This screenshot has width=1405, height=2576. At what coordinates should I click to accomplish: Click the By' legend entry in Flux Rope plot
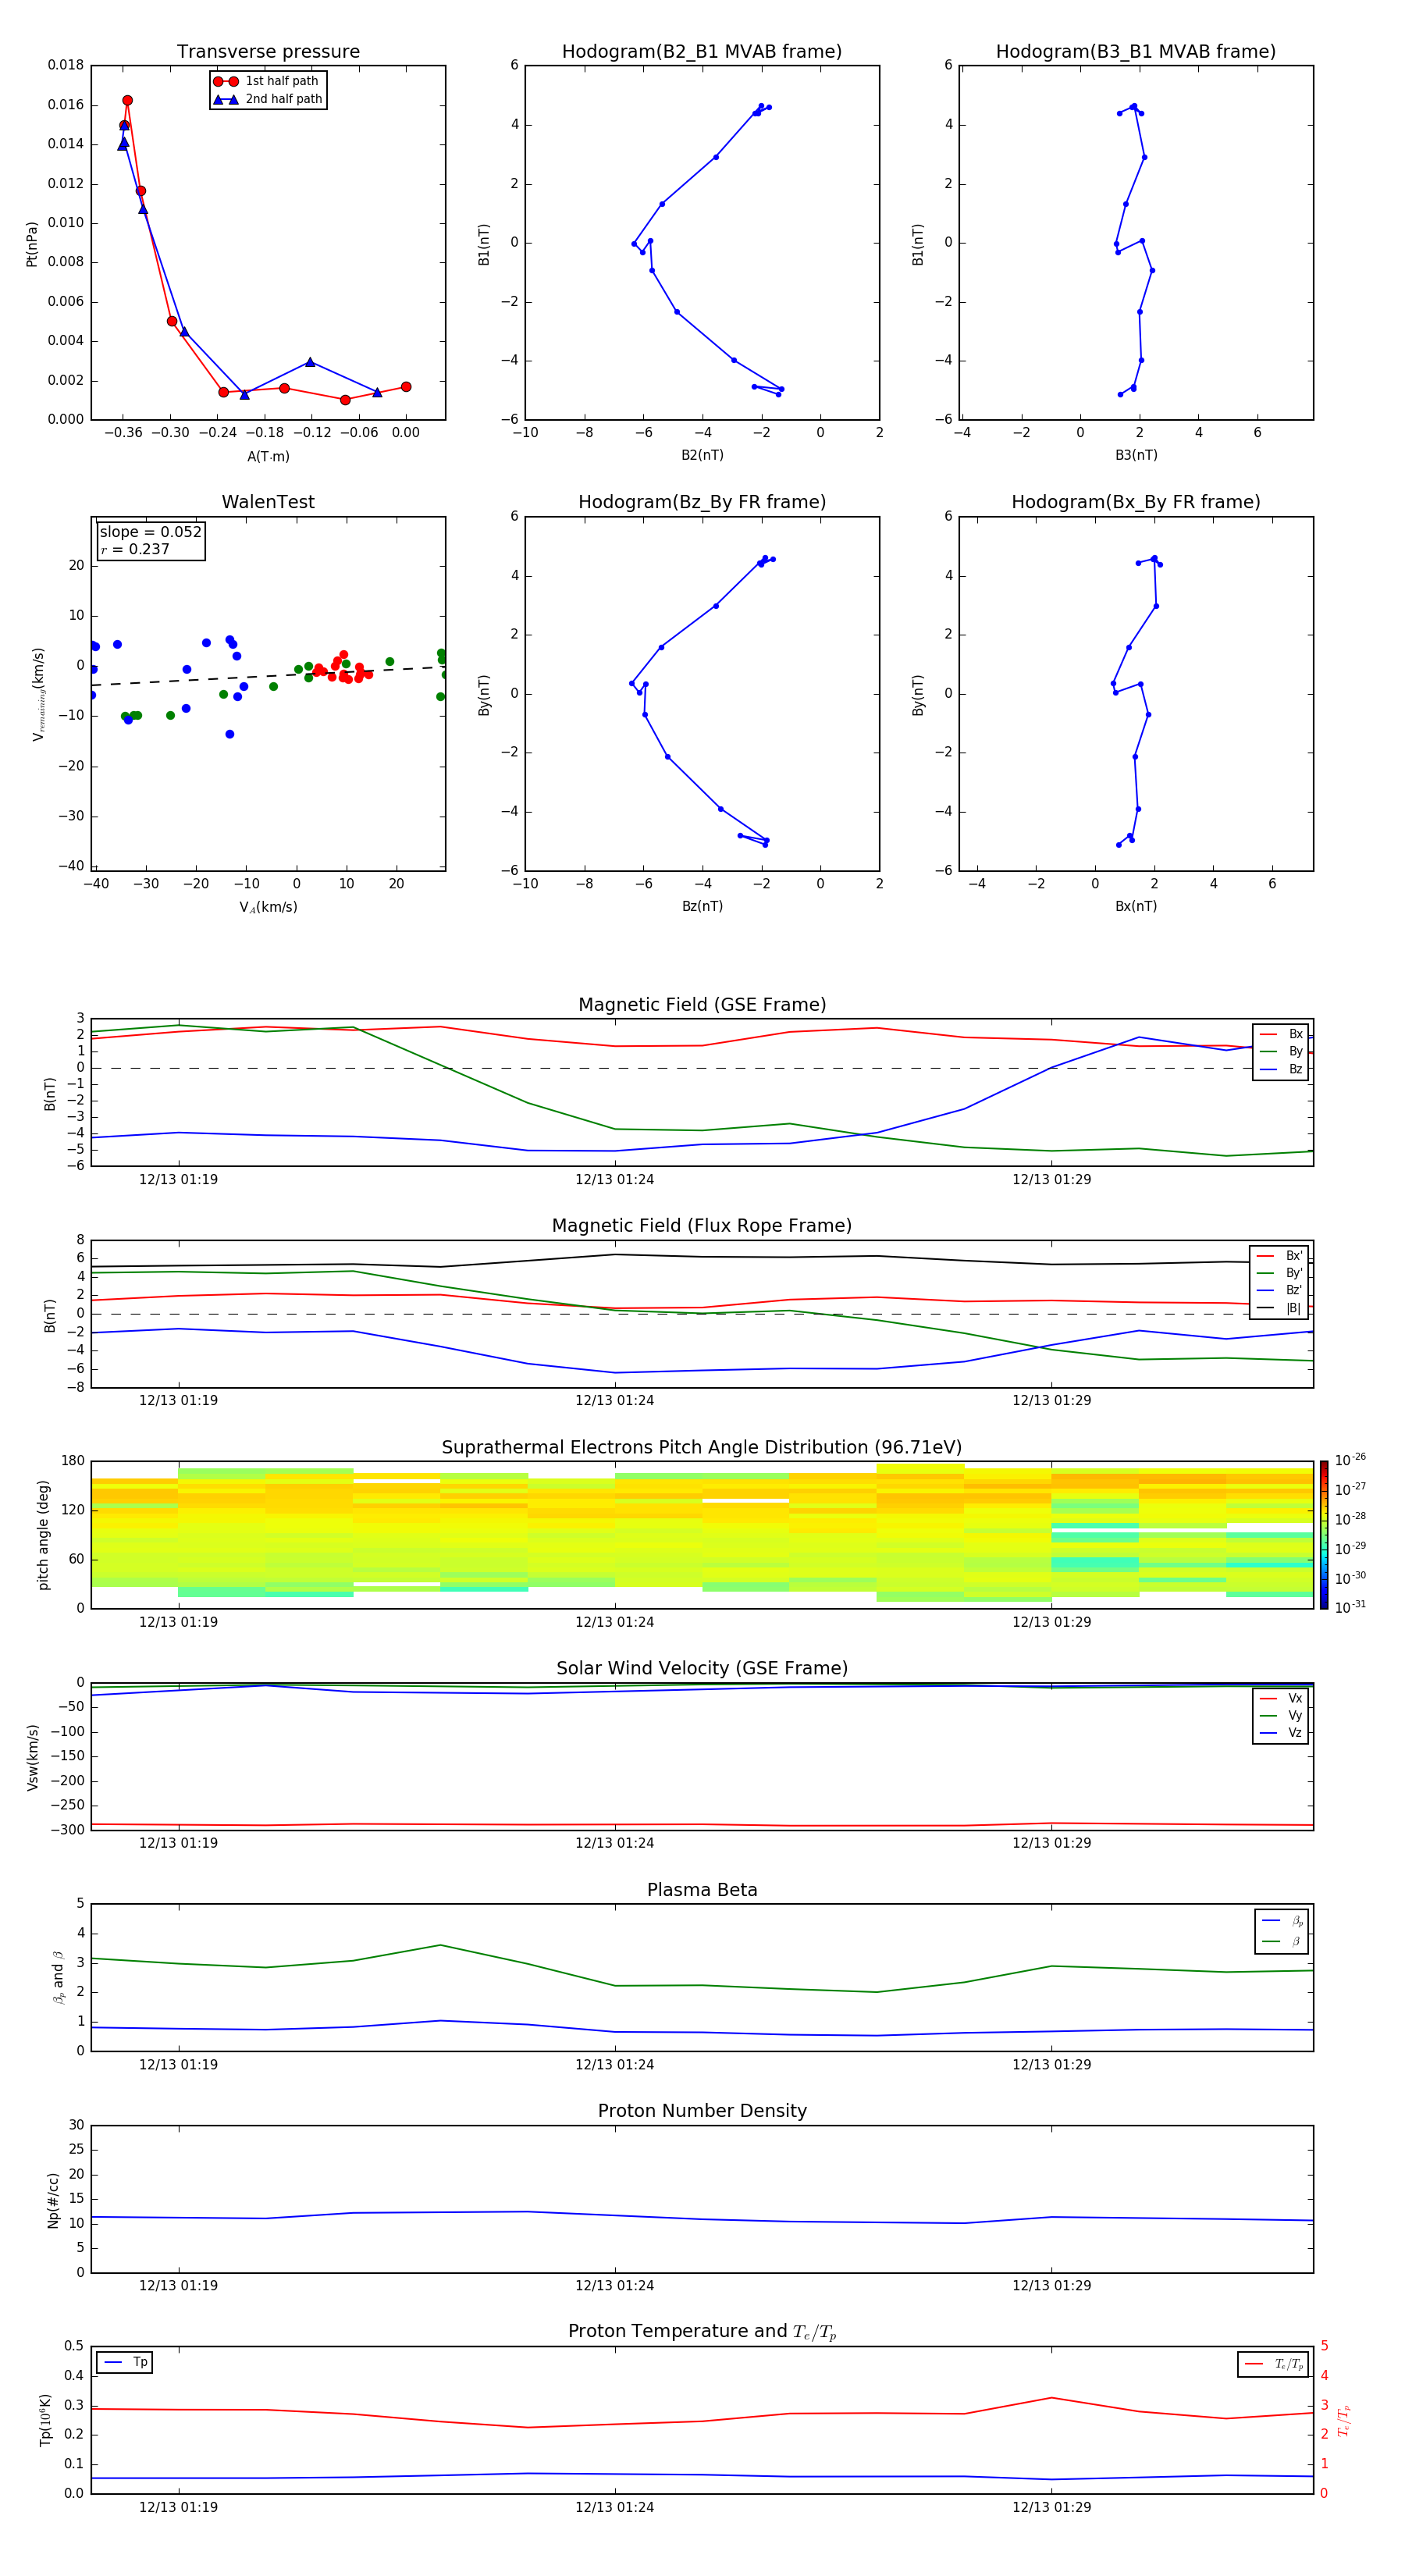(x=1279, y=1273)
